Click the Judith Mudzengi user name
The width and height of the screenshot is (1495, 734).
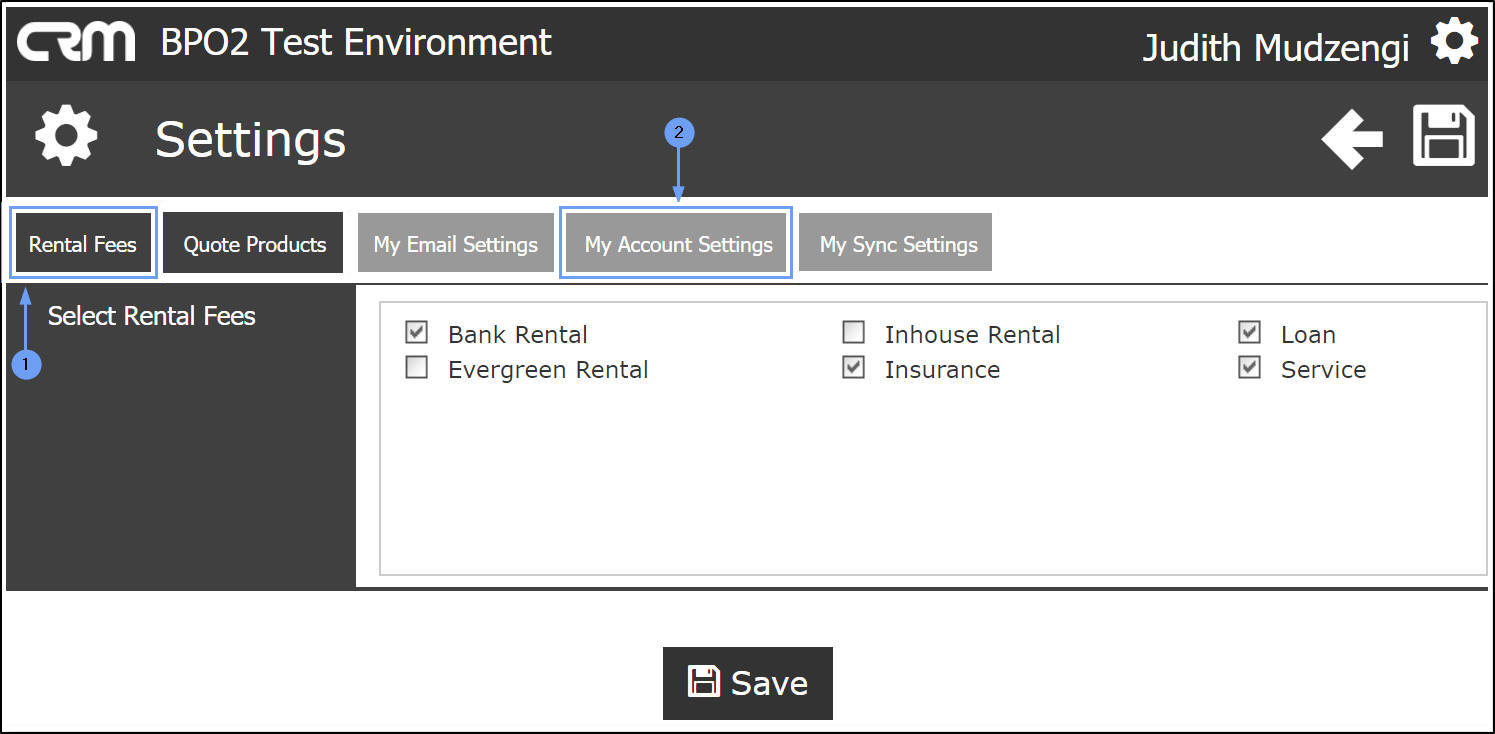(x=1275, y=47)
